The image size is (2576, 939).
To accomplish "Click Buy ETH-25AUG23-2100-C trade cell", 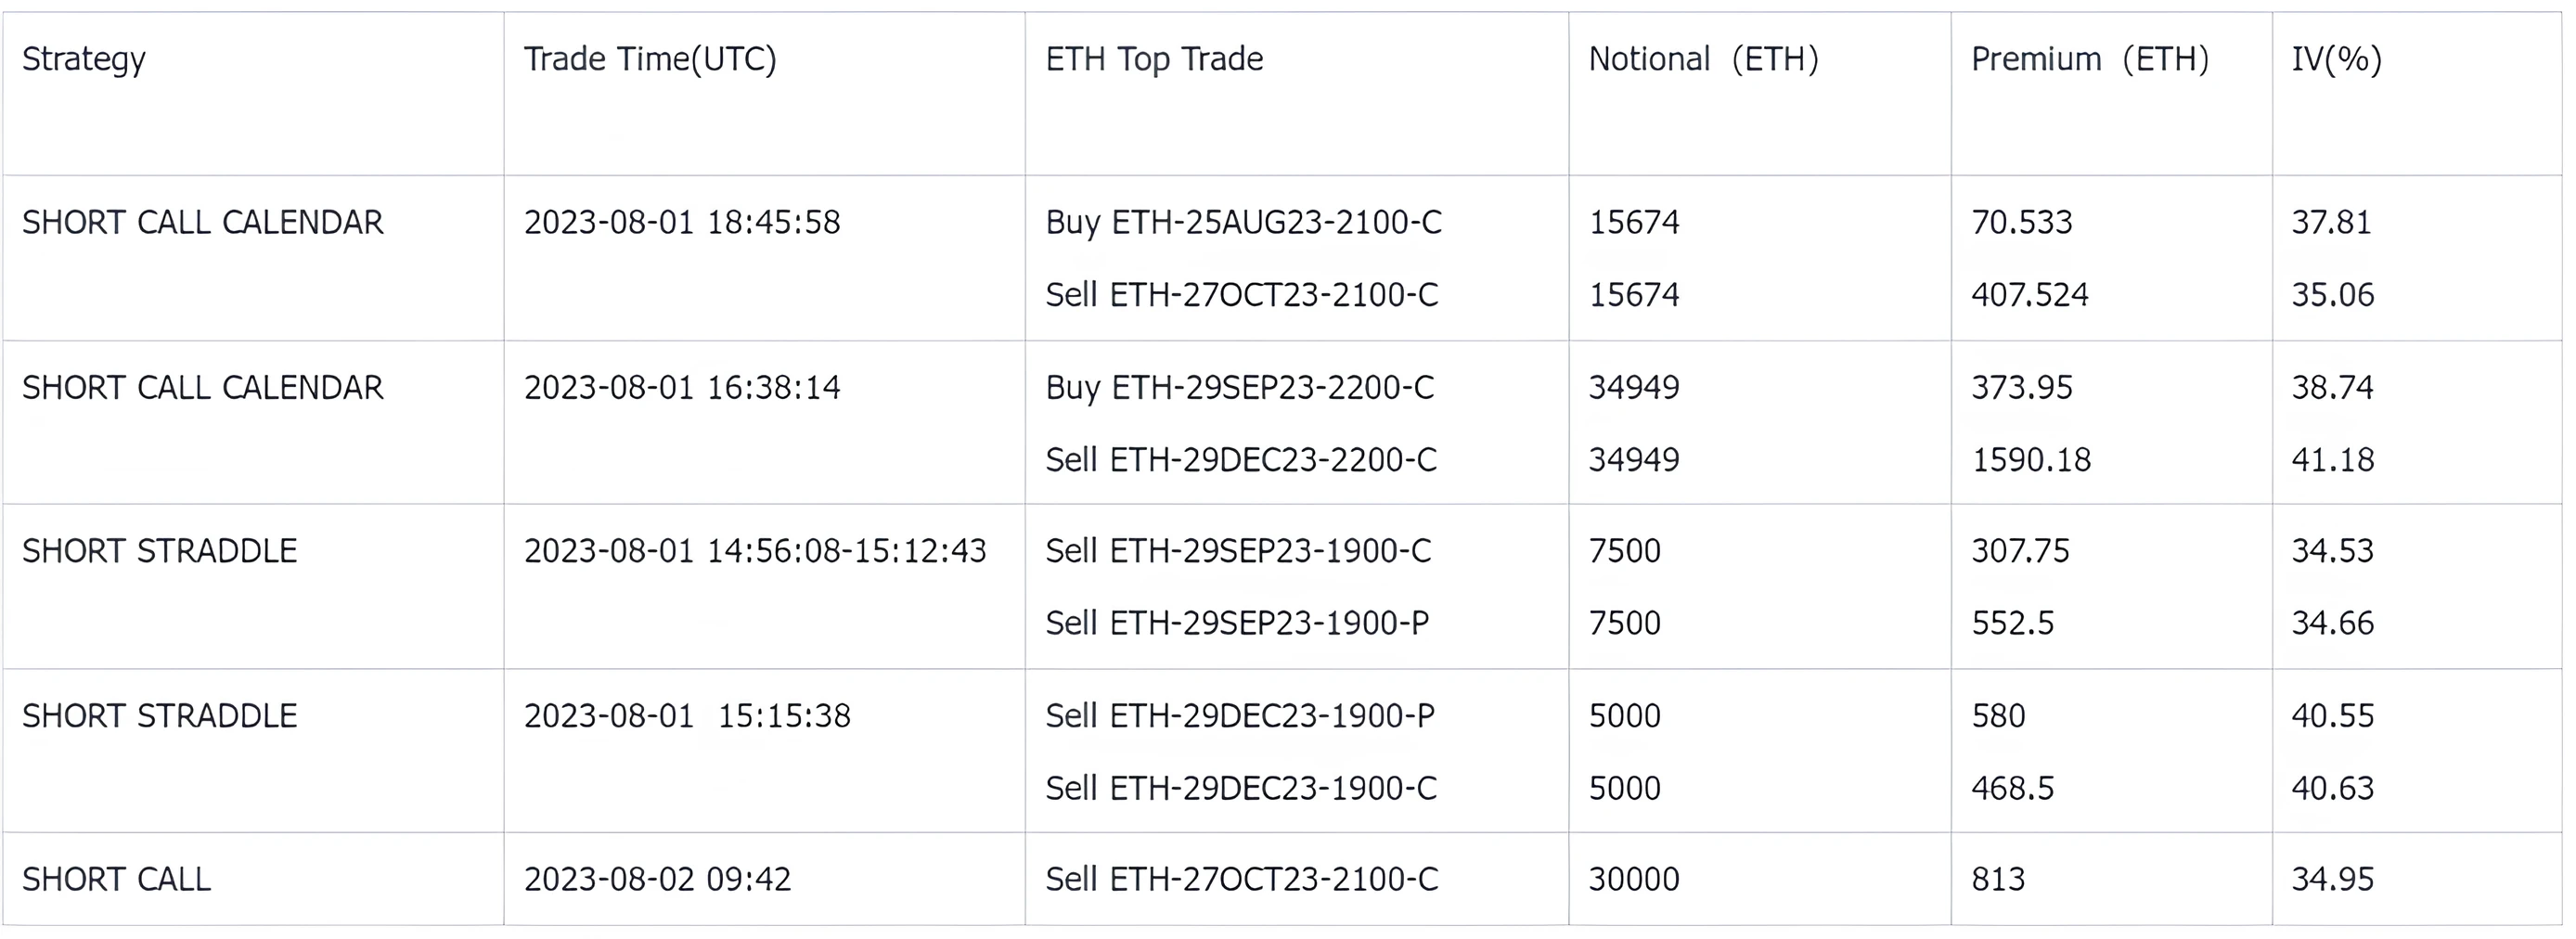I will click(x=1243, y=222).
